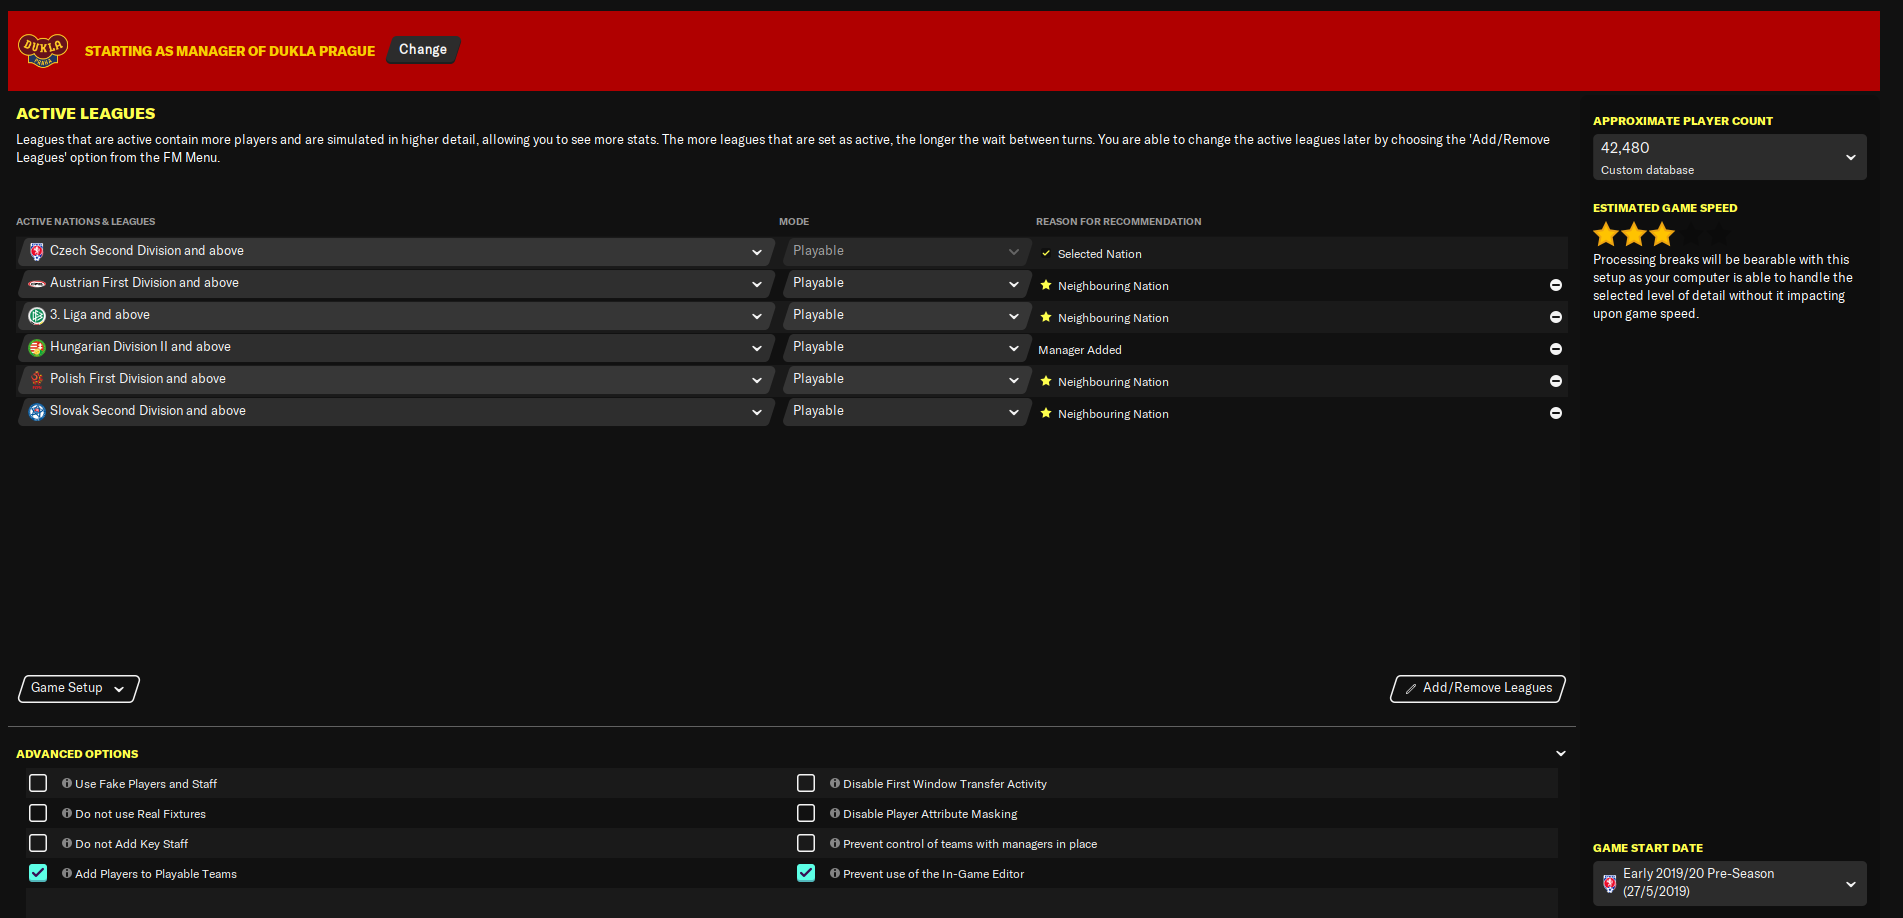The width and height of the screenshot is (1903, 918).
Task: Change 3. Liga mode from Playable
Action: tap(906, 316)
